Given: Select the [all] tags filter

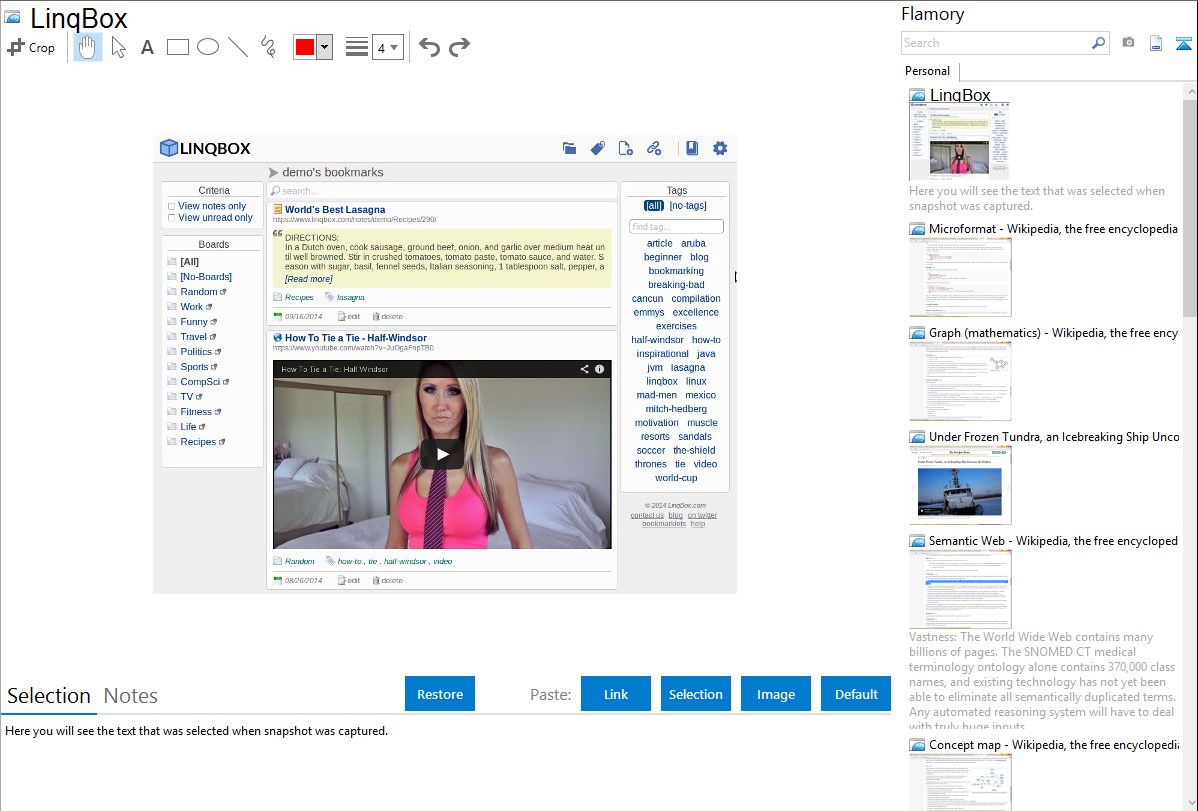Looking at the screenshot, I should pyautogui.click(x=653, y=206).
